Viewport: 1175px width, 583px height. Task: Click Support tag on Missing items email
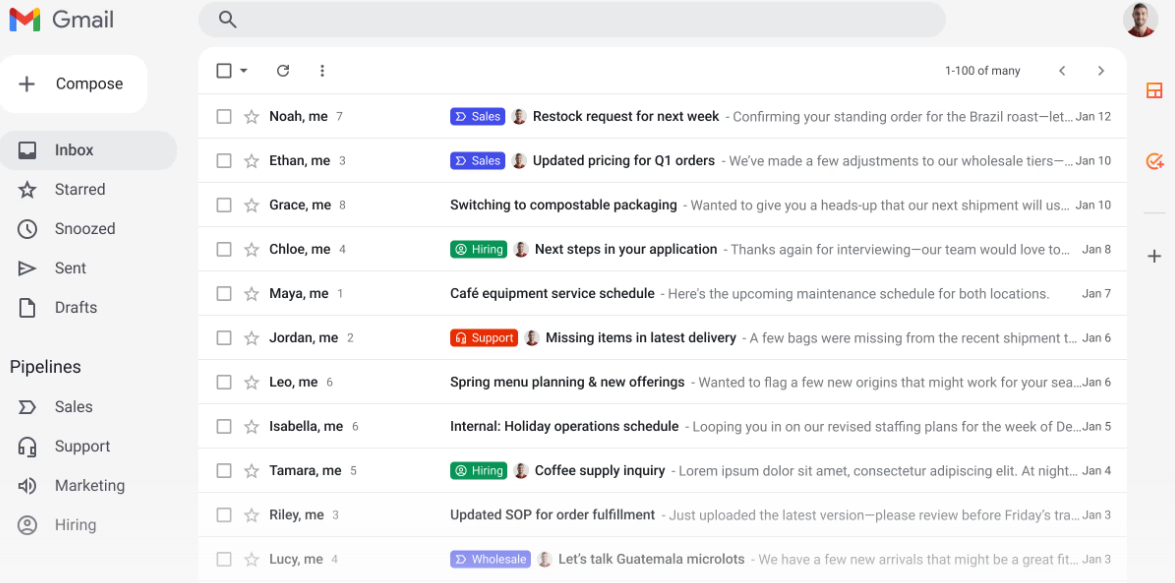click(484, 337)
